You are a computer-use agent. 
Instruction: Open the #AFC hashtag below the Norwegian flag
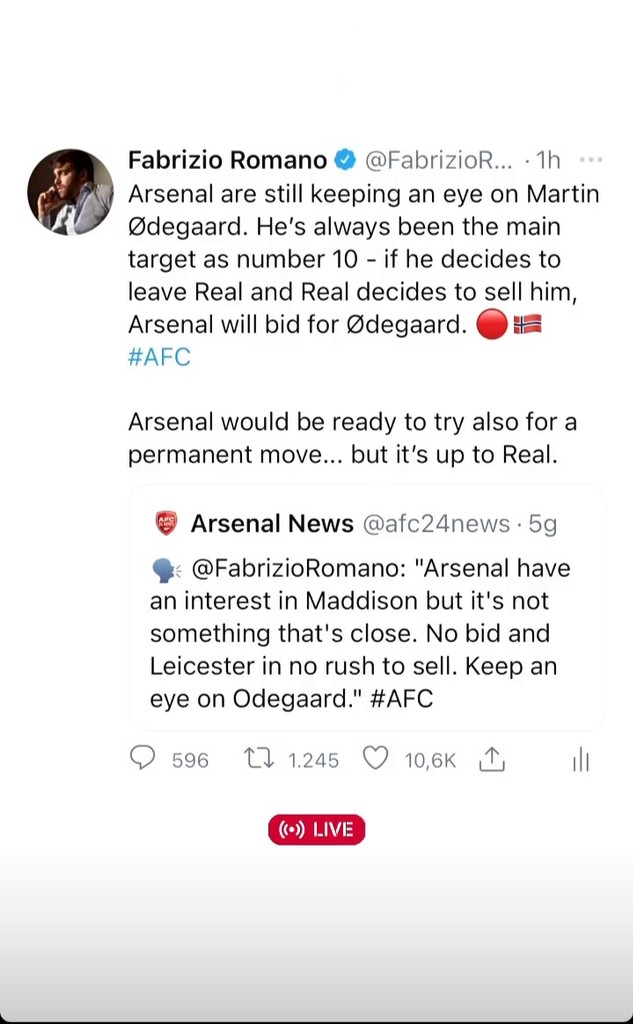click(x=159, y=357)
